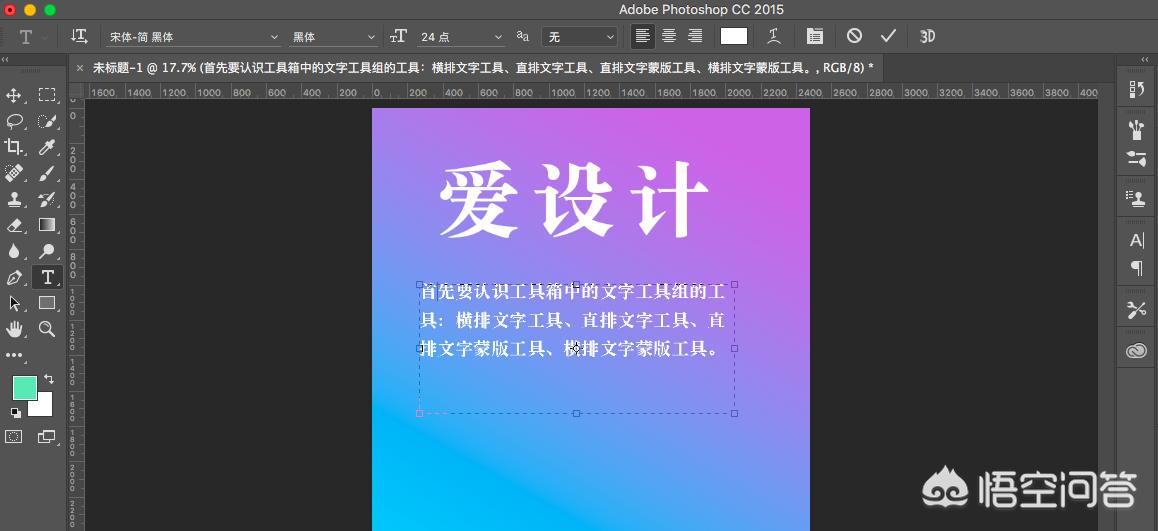Click the right-middle text box handle
The height and width of the screenshot is (531, 1158).
tap(735, 348)
